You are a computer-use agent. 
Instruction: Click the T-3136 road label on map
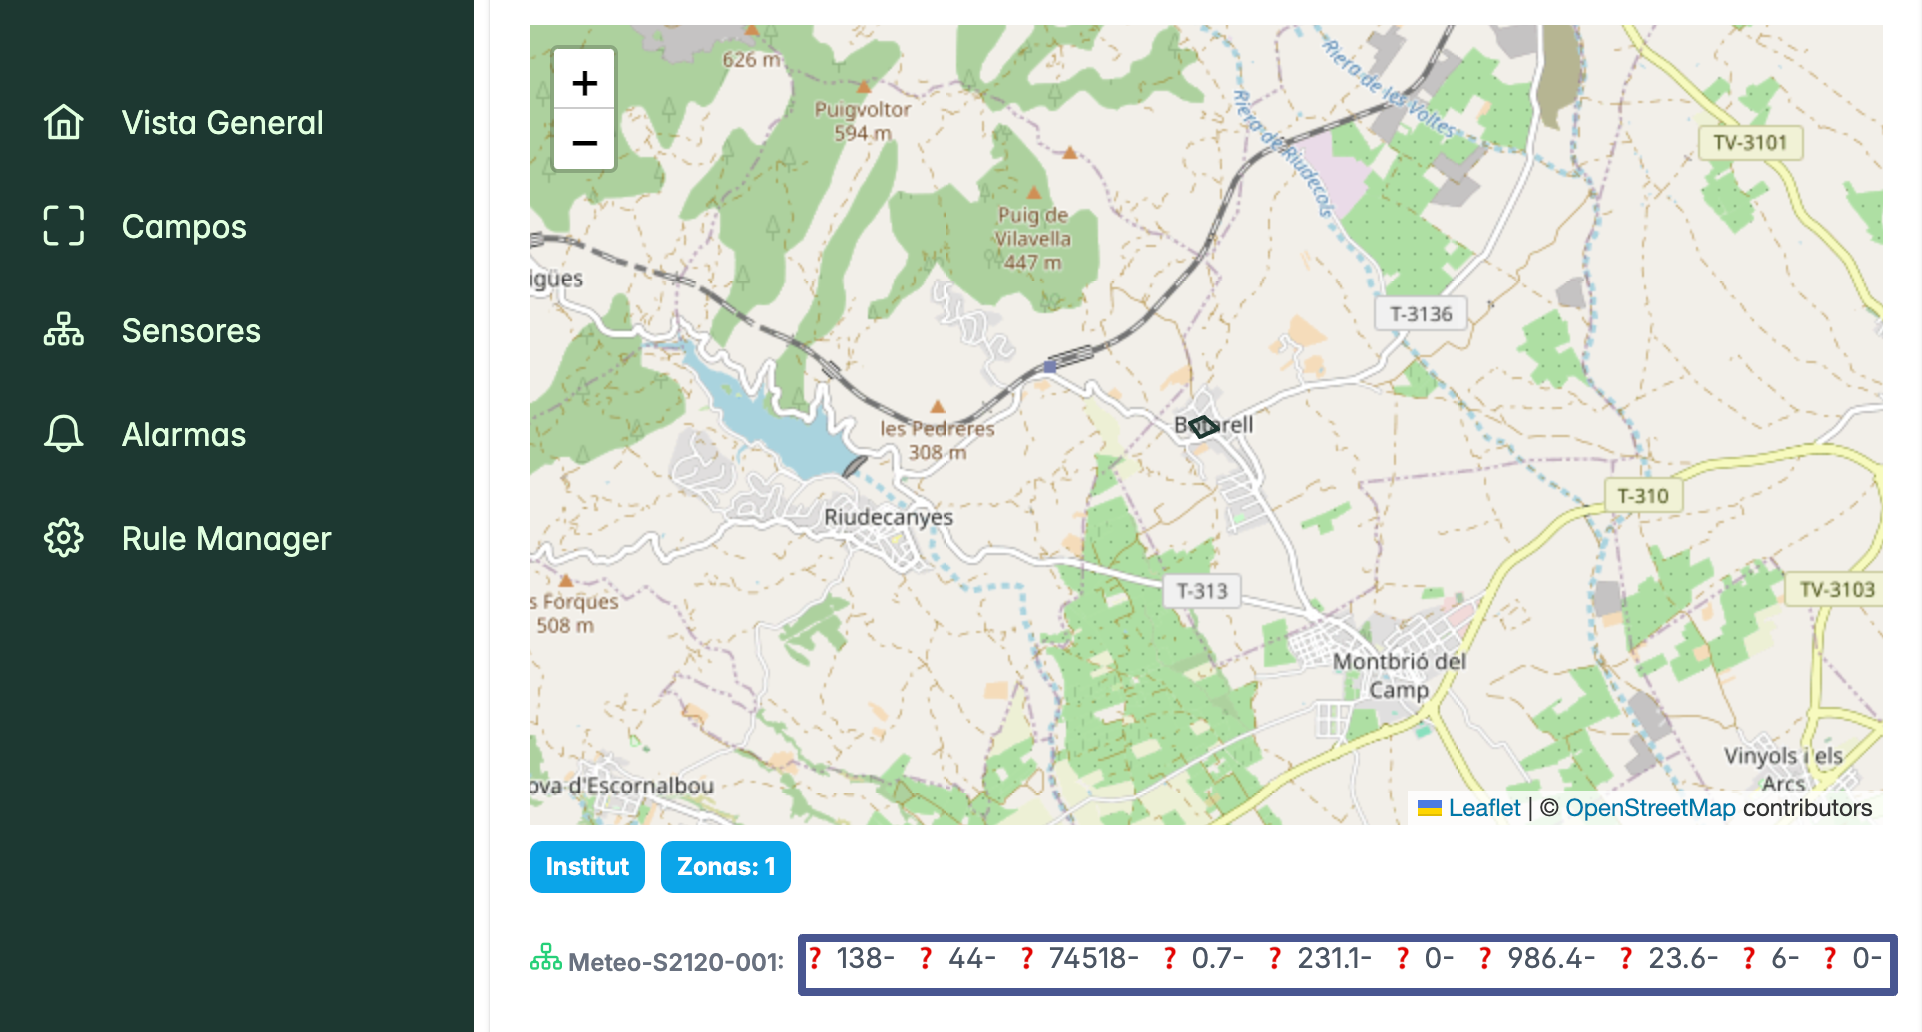(1421, 314)
